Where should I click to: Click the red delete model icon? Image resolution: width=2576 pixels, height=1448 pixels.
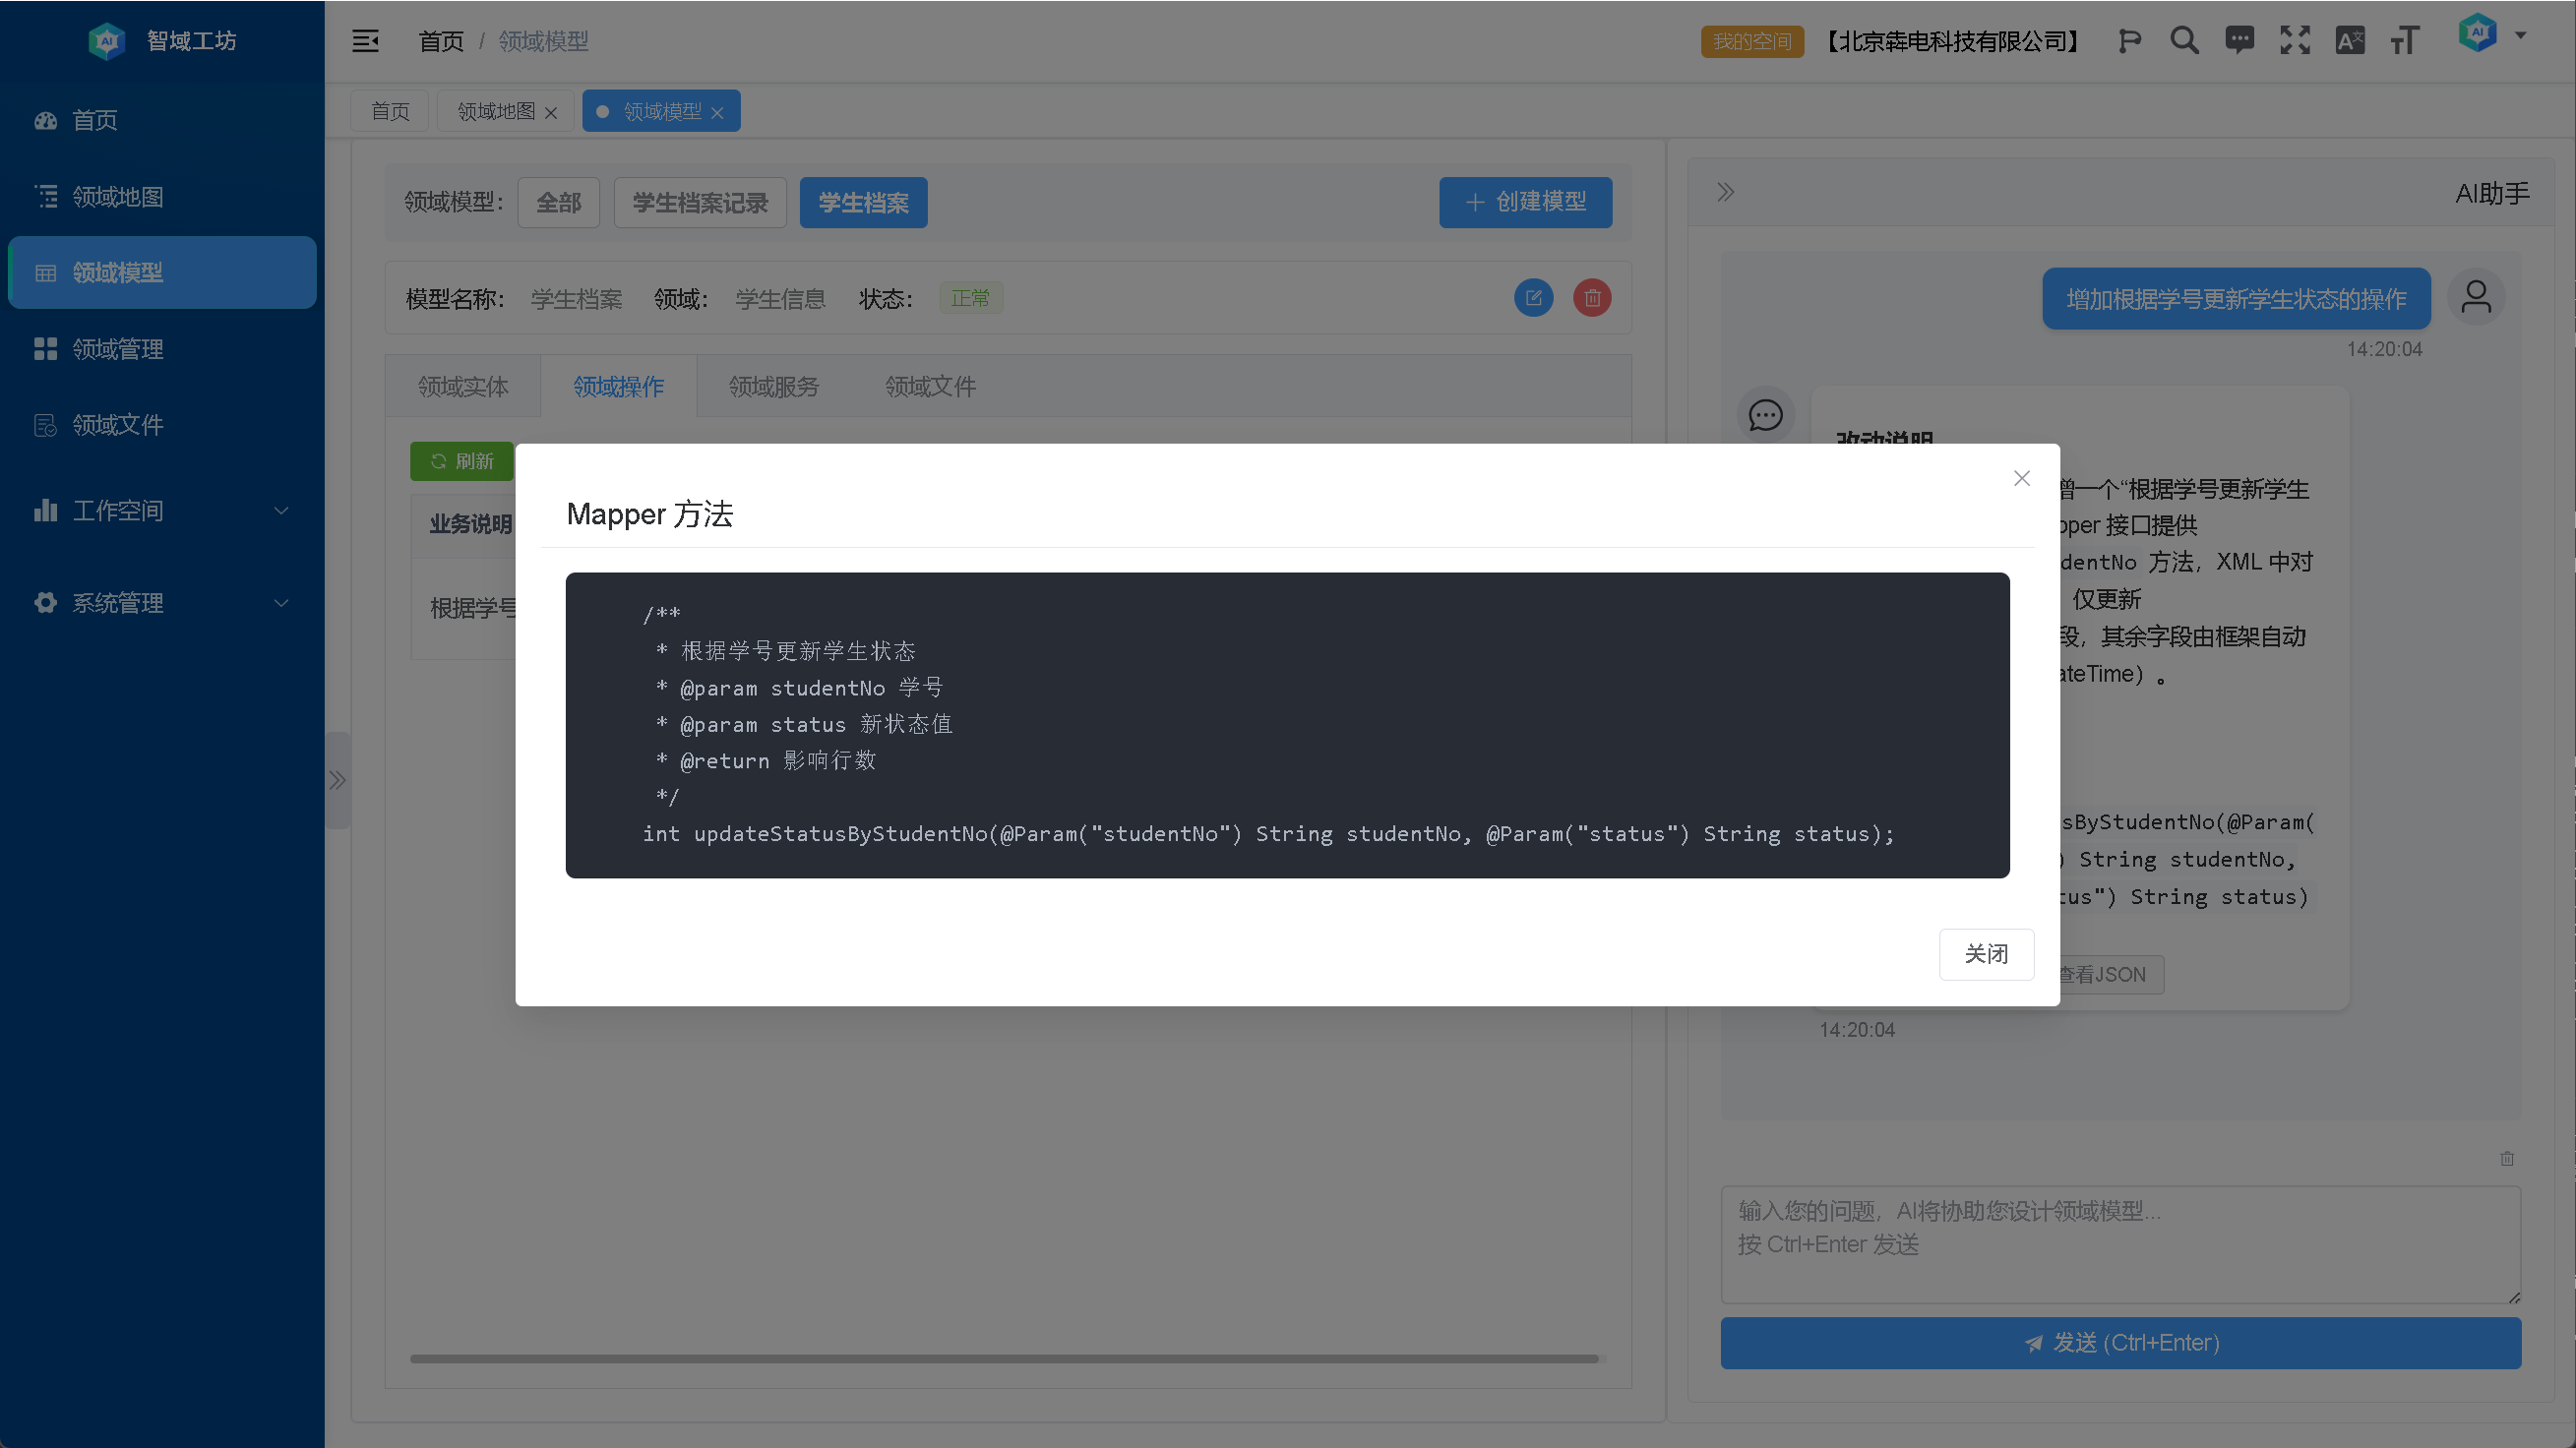click(x=1592, y=298)
